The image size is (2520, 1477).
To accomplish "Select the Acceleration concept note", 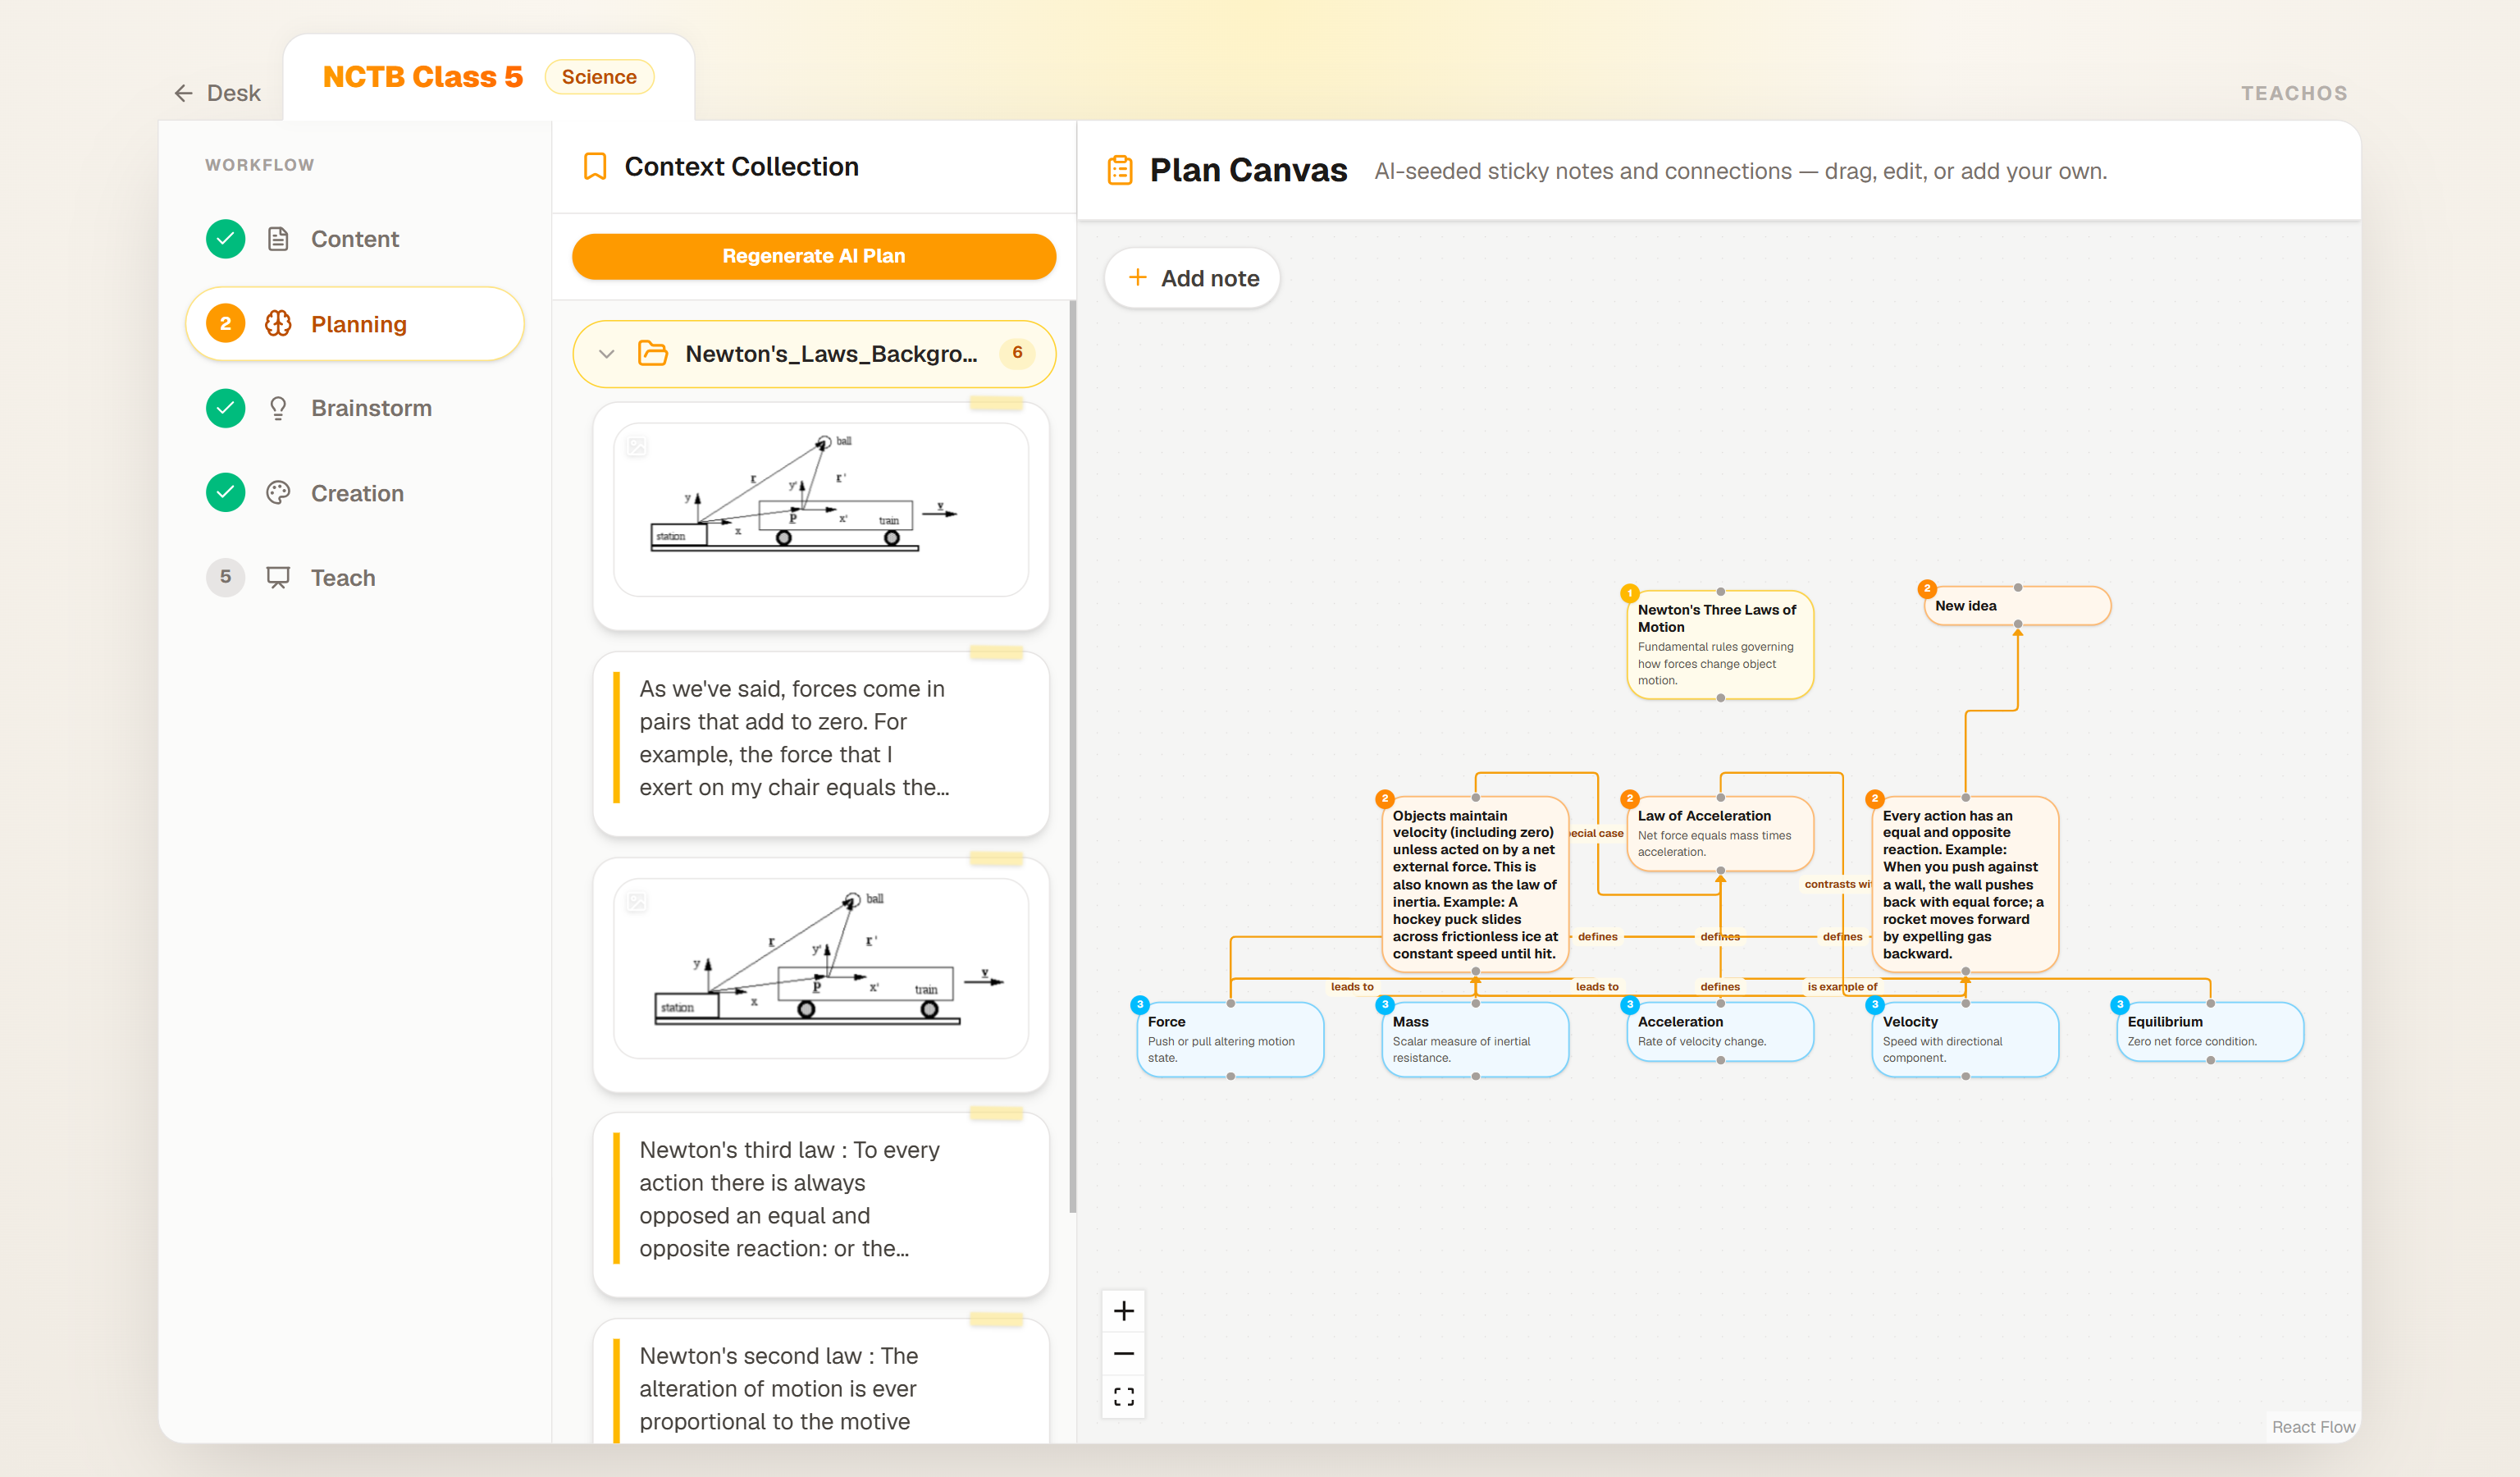I will [1720, 1031].
